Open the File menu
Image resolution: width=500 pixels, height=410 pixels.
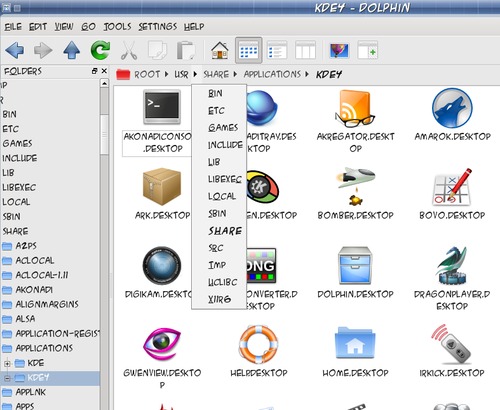pyautogui.click(x=13, y=26)
